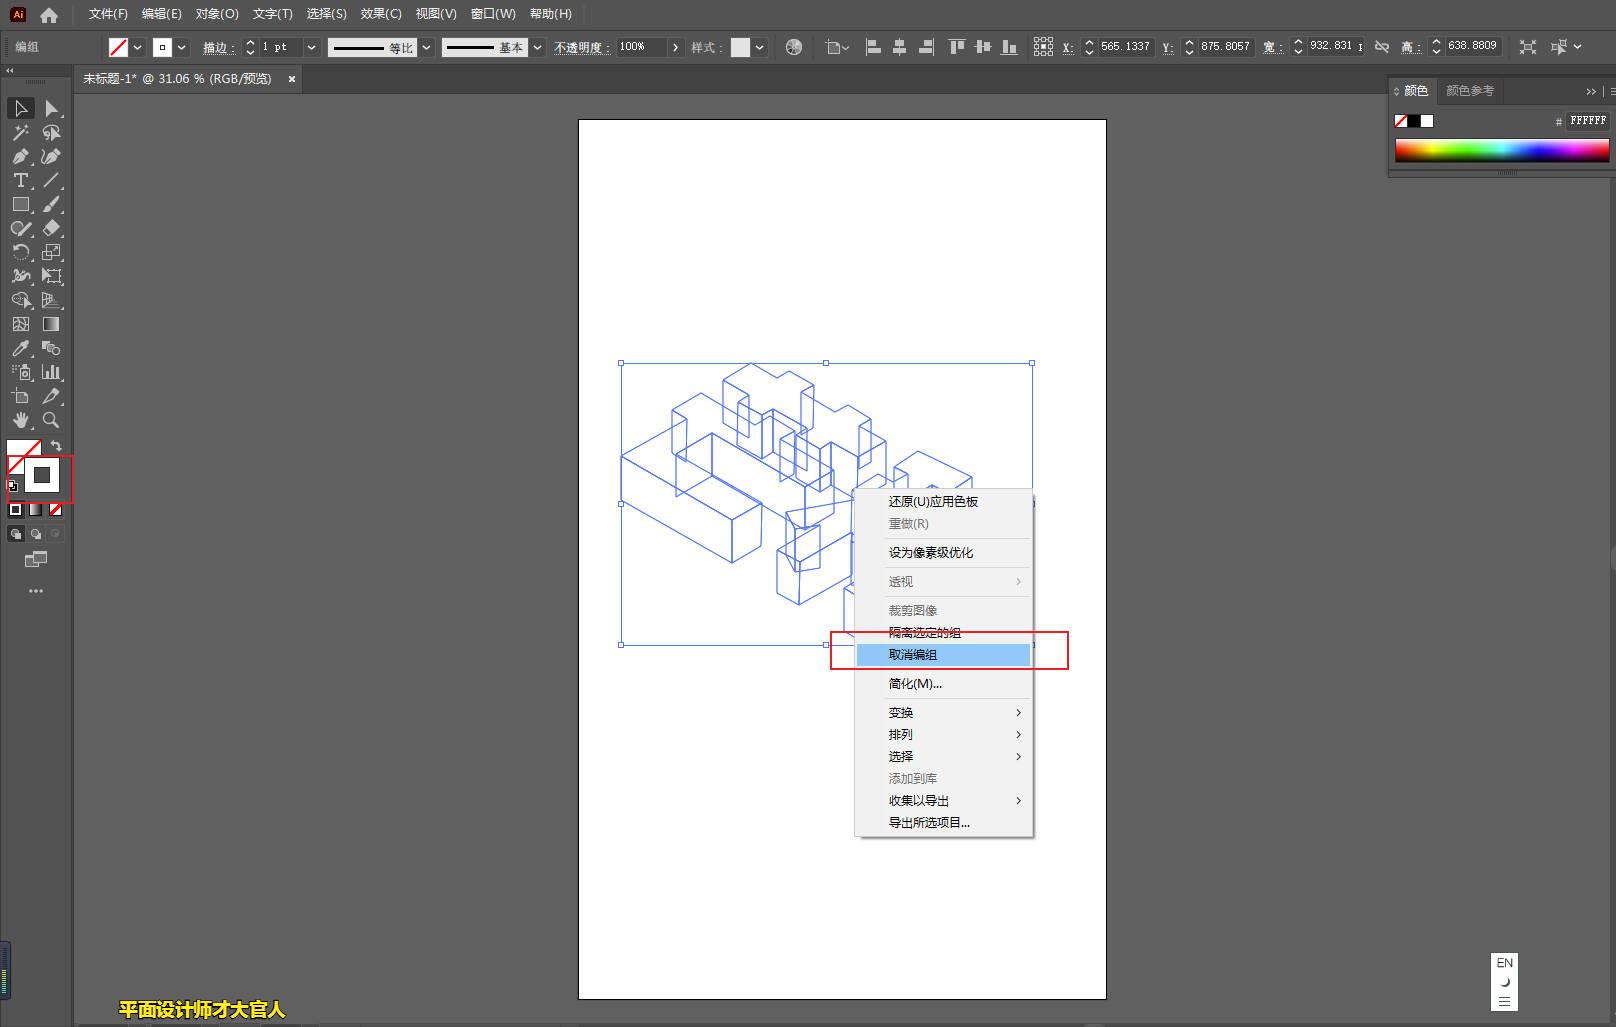The width and height of the screenshot is (1616, 1027).
Task: Select the Eraser tool
Action: tap(51, 228)
